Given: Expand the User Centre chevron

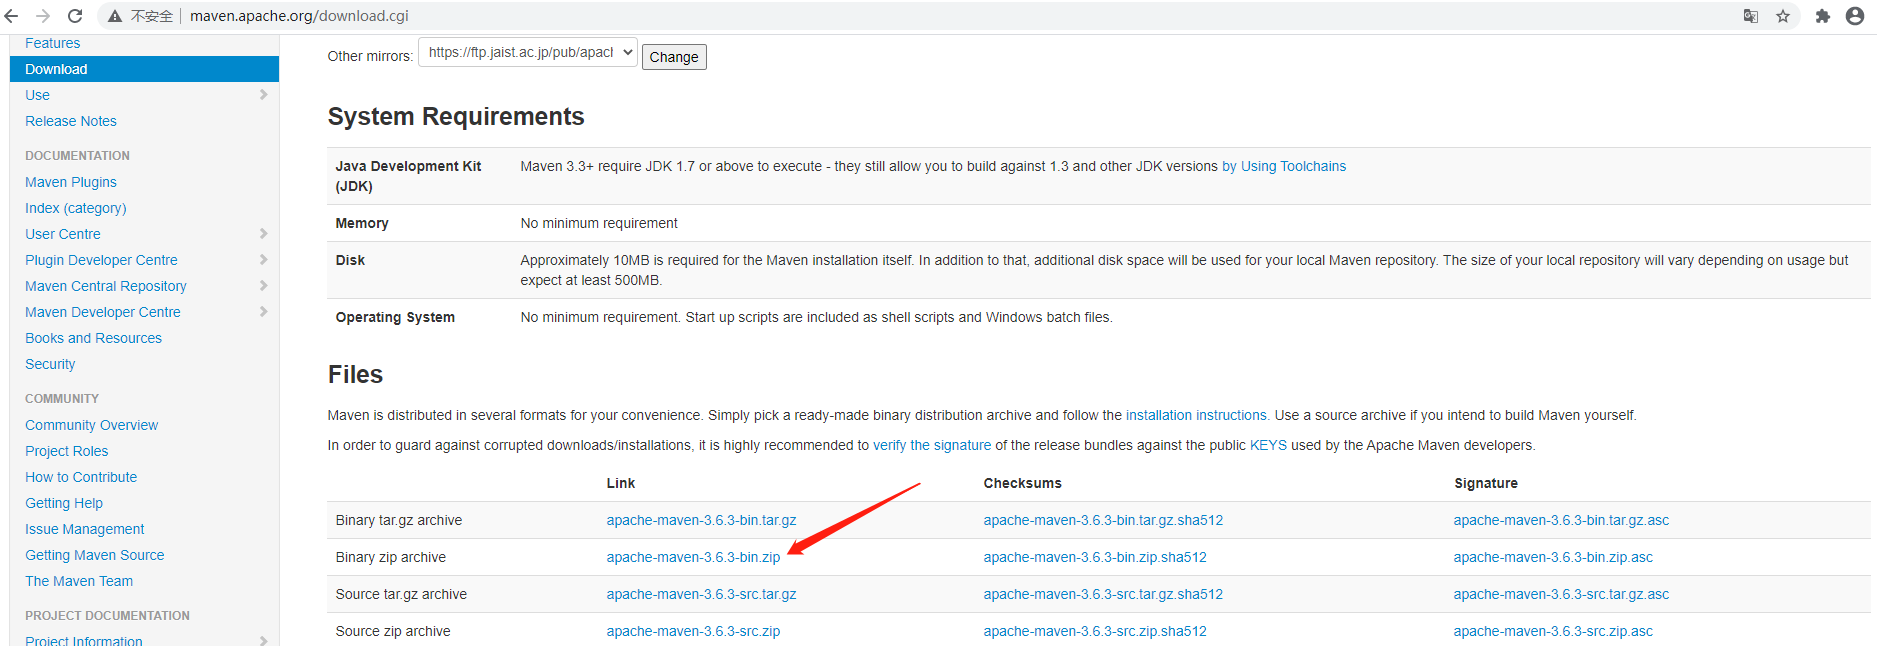Looking at the screenshot, I should coord(263,234).
